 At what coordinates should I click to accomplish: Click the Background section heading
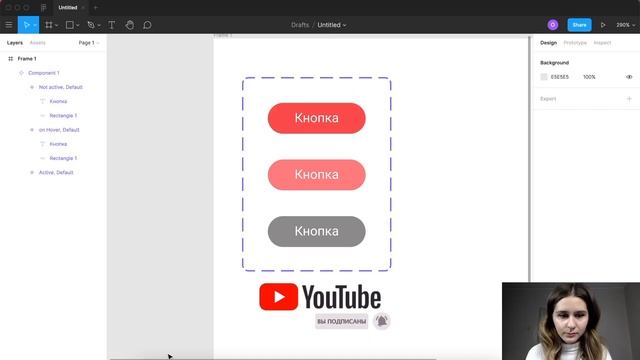pos(554,63)
